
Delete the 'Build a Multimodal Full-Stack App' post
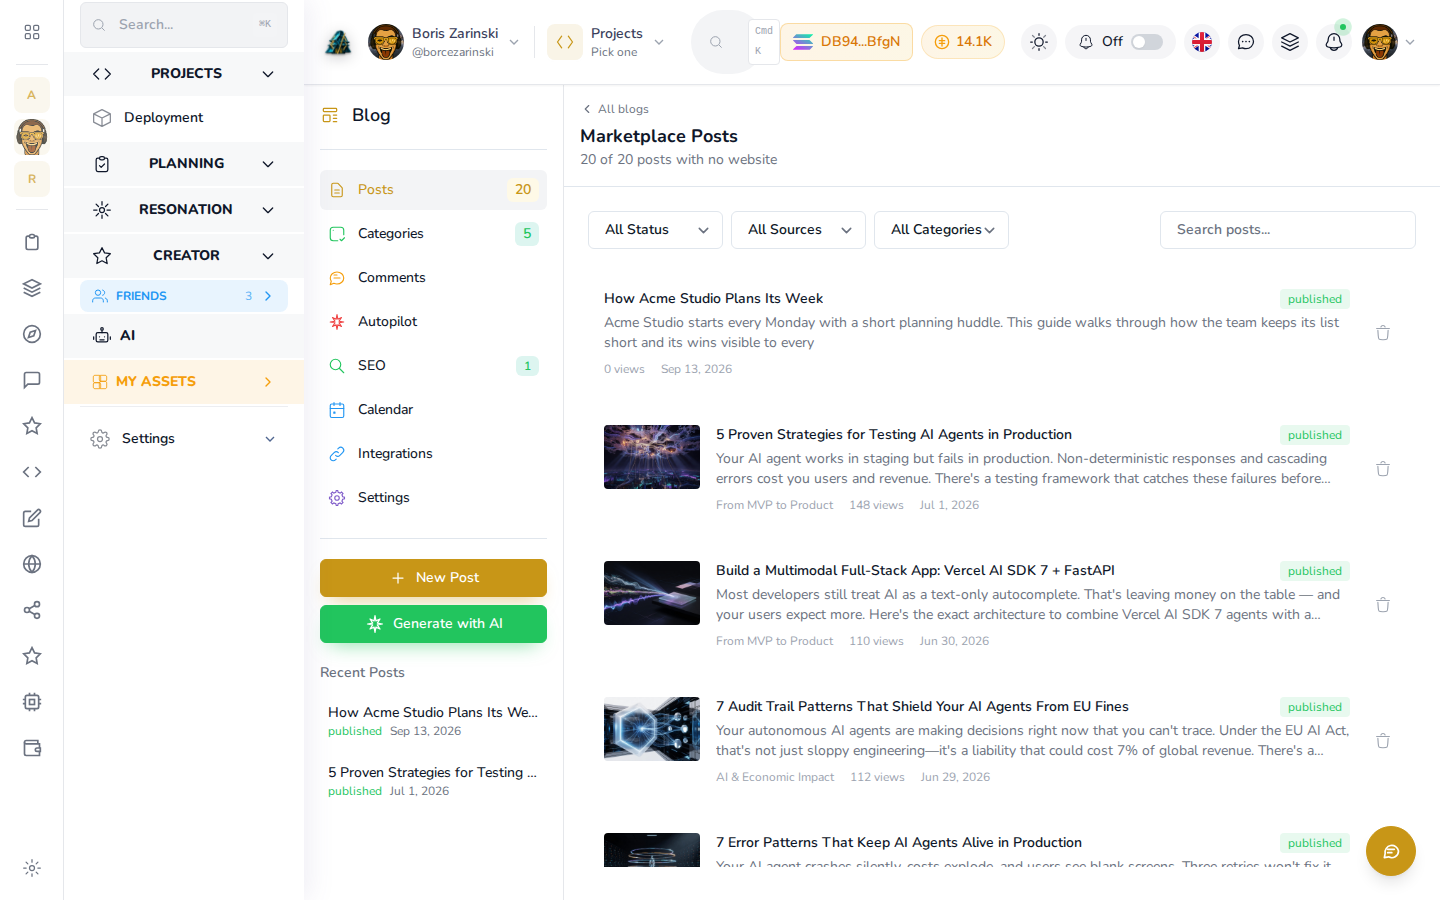tap(1383, 605)
